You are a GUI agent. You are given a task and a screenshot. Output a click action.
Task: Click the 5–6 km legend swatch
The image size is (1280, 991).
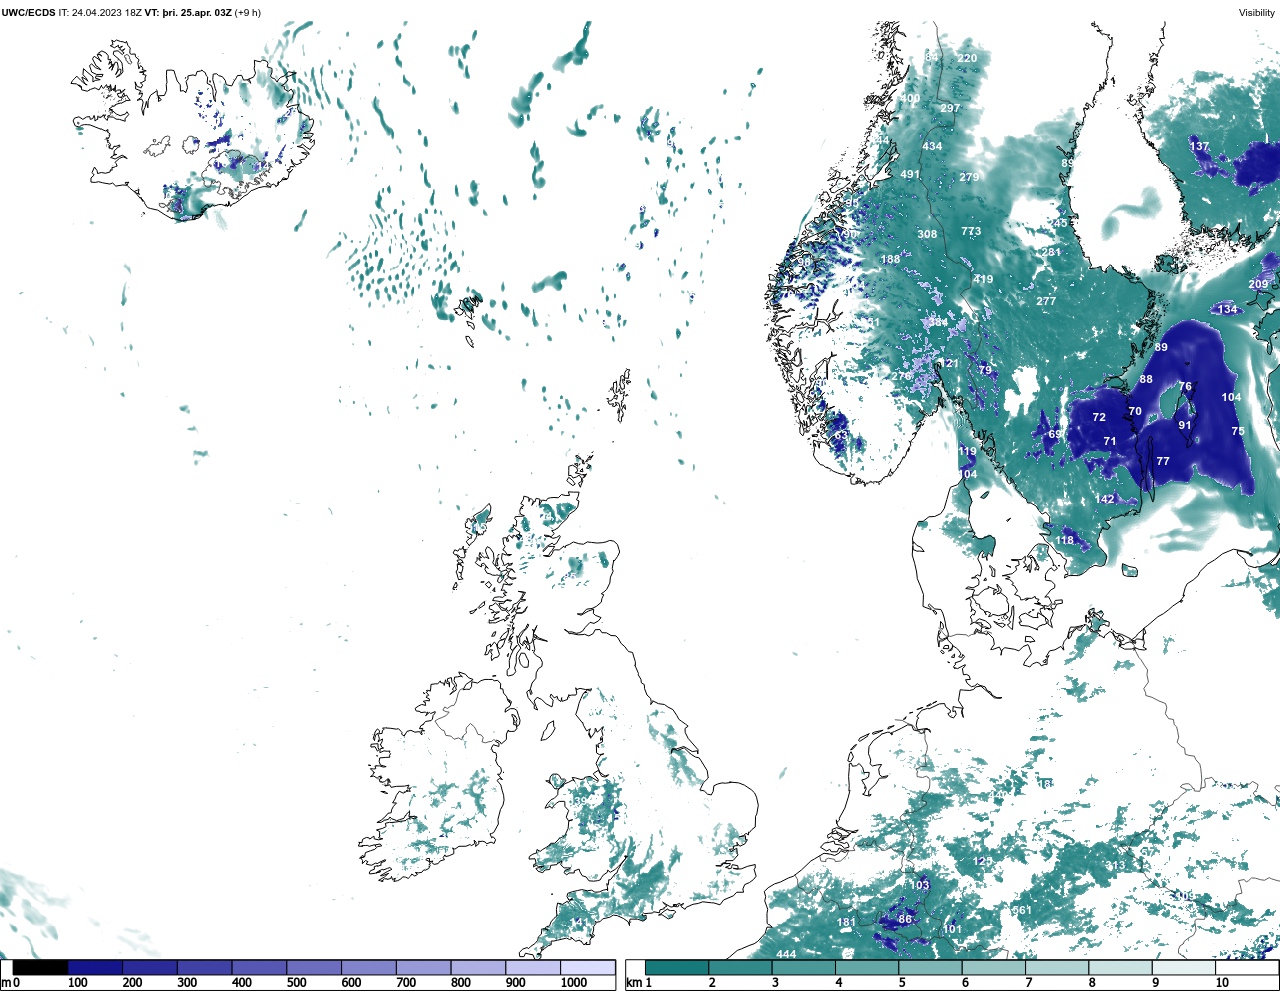[x=930, y=968]
